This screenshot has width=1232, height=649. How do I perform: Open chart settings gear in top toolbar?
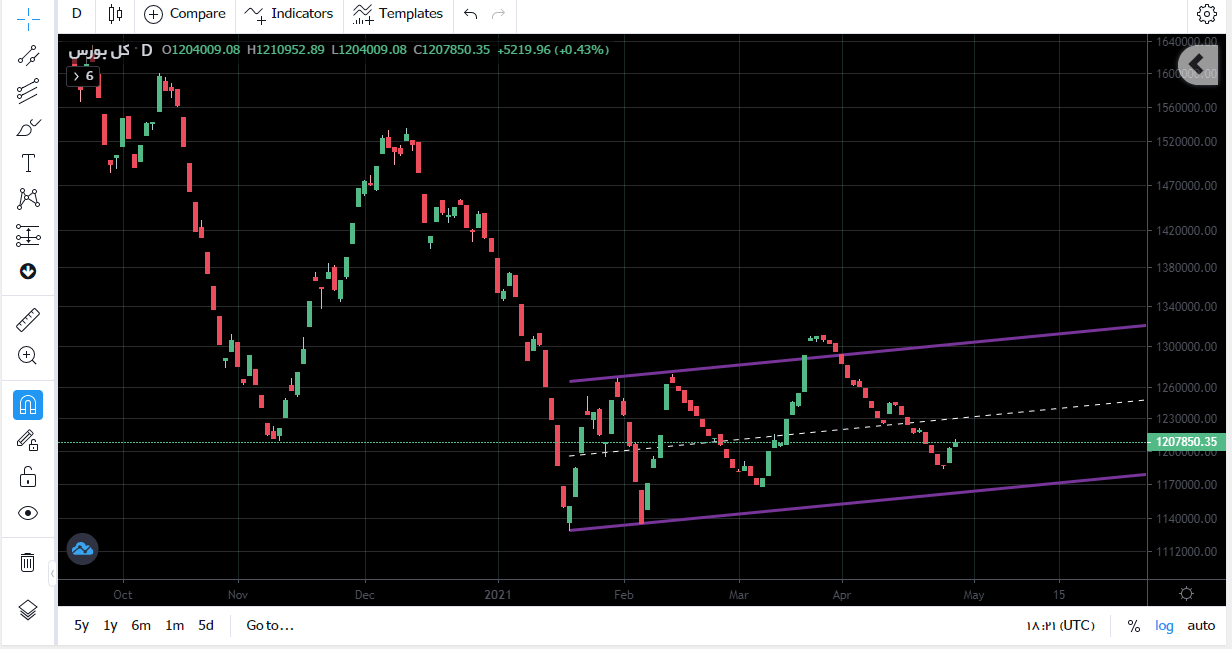point(1206,14)
